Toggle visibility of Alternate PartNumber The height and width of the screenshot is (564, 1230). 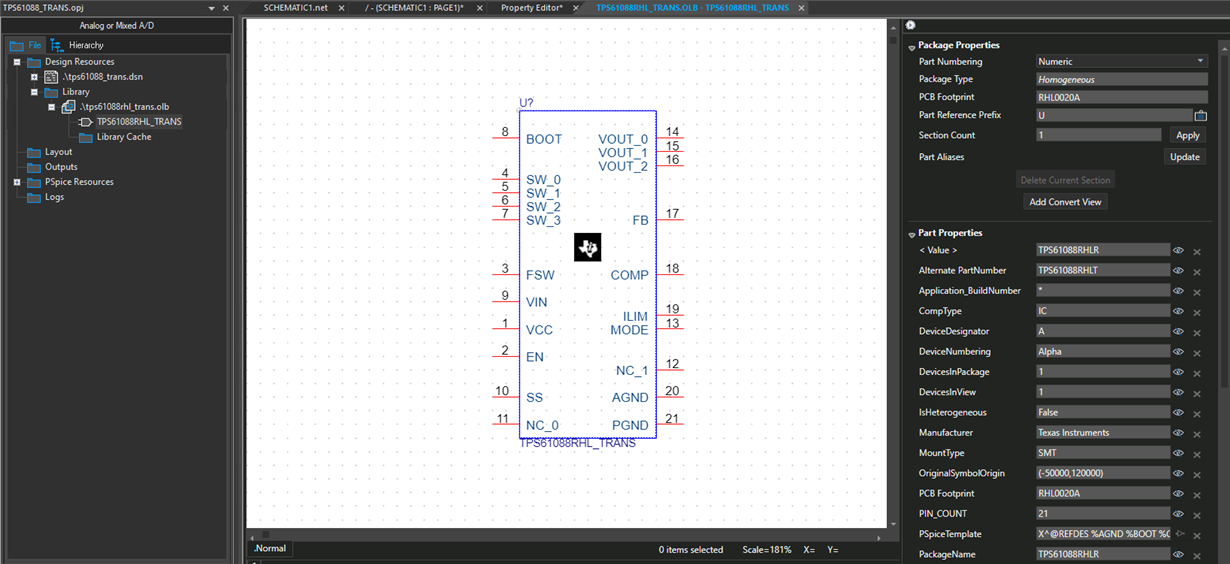[x=1179, y=271]
